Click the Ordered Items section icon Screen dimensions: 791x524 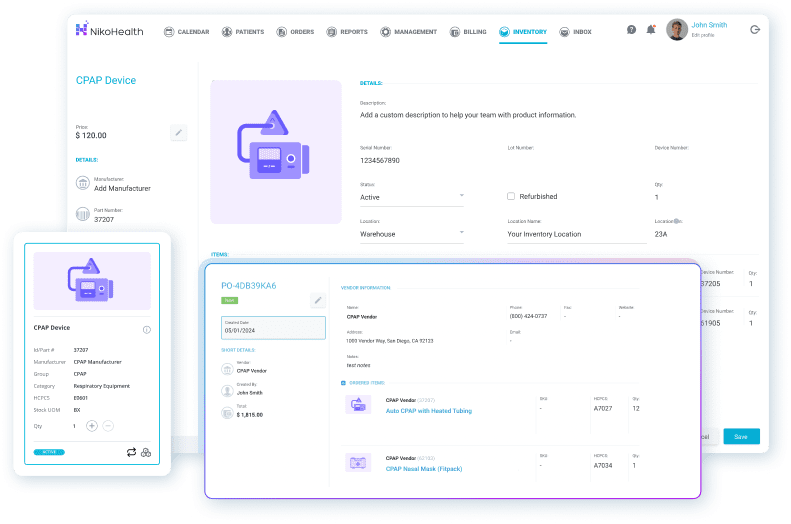(344, 383)
